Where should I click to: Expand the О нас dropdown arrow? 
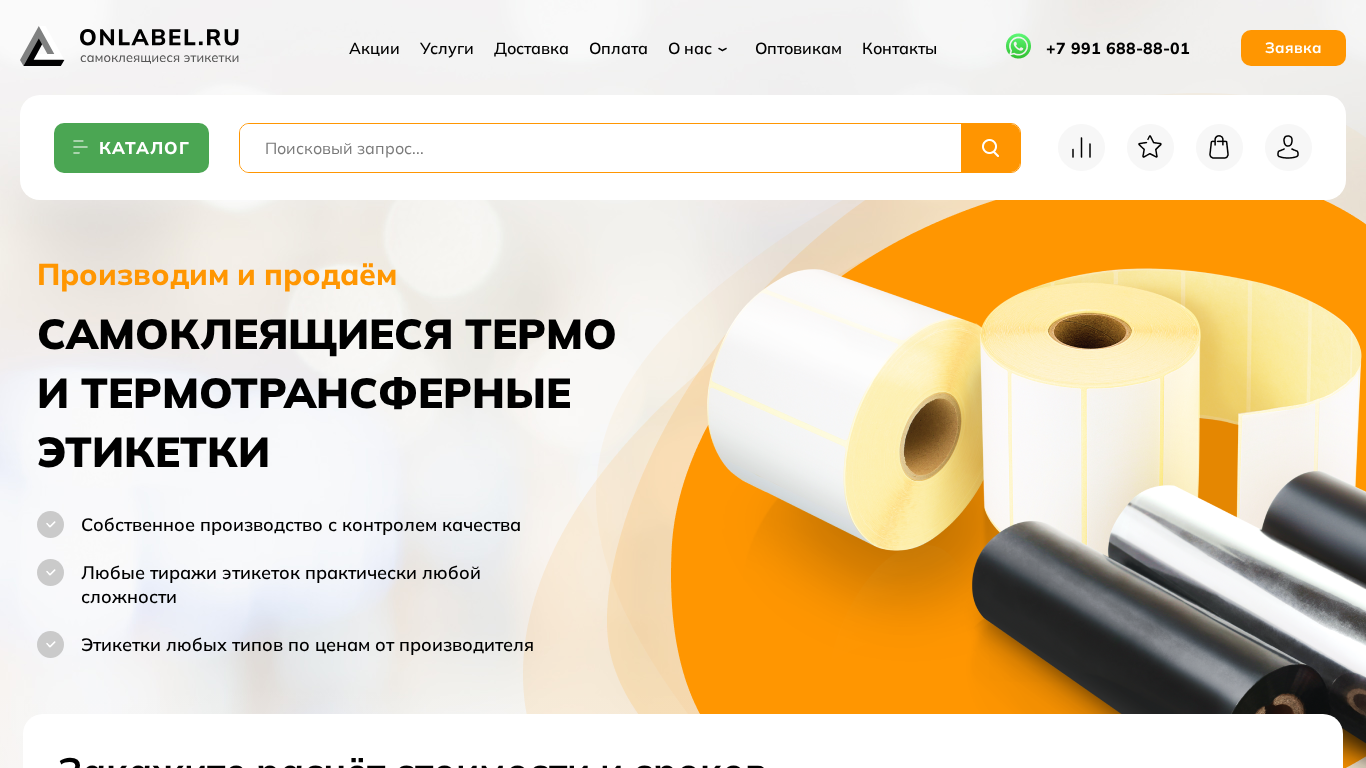click(723, 49)
